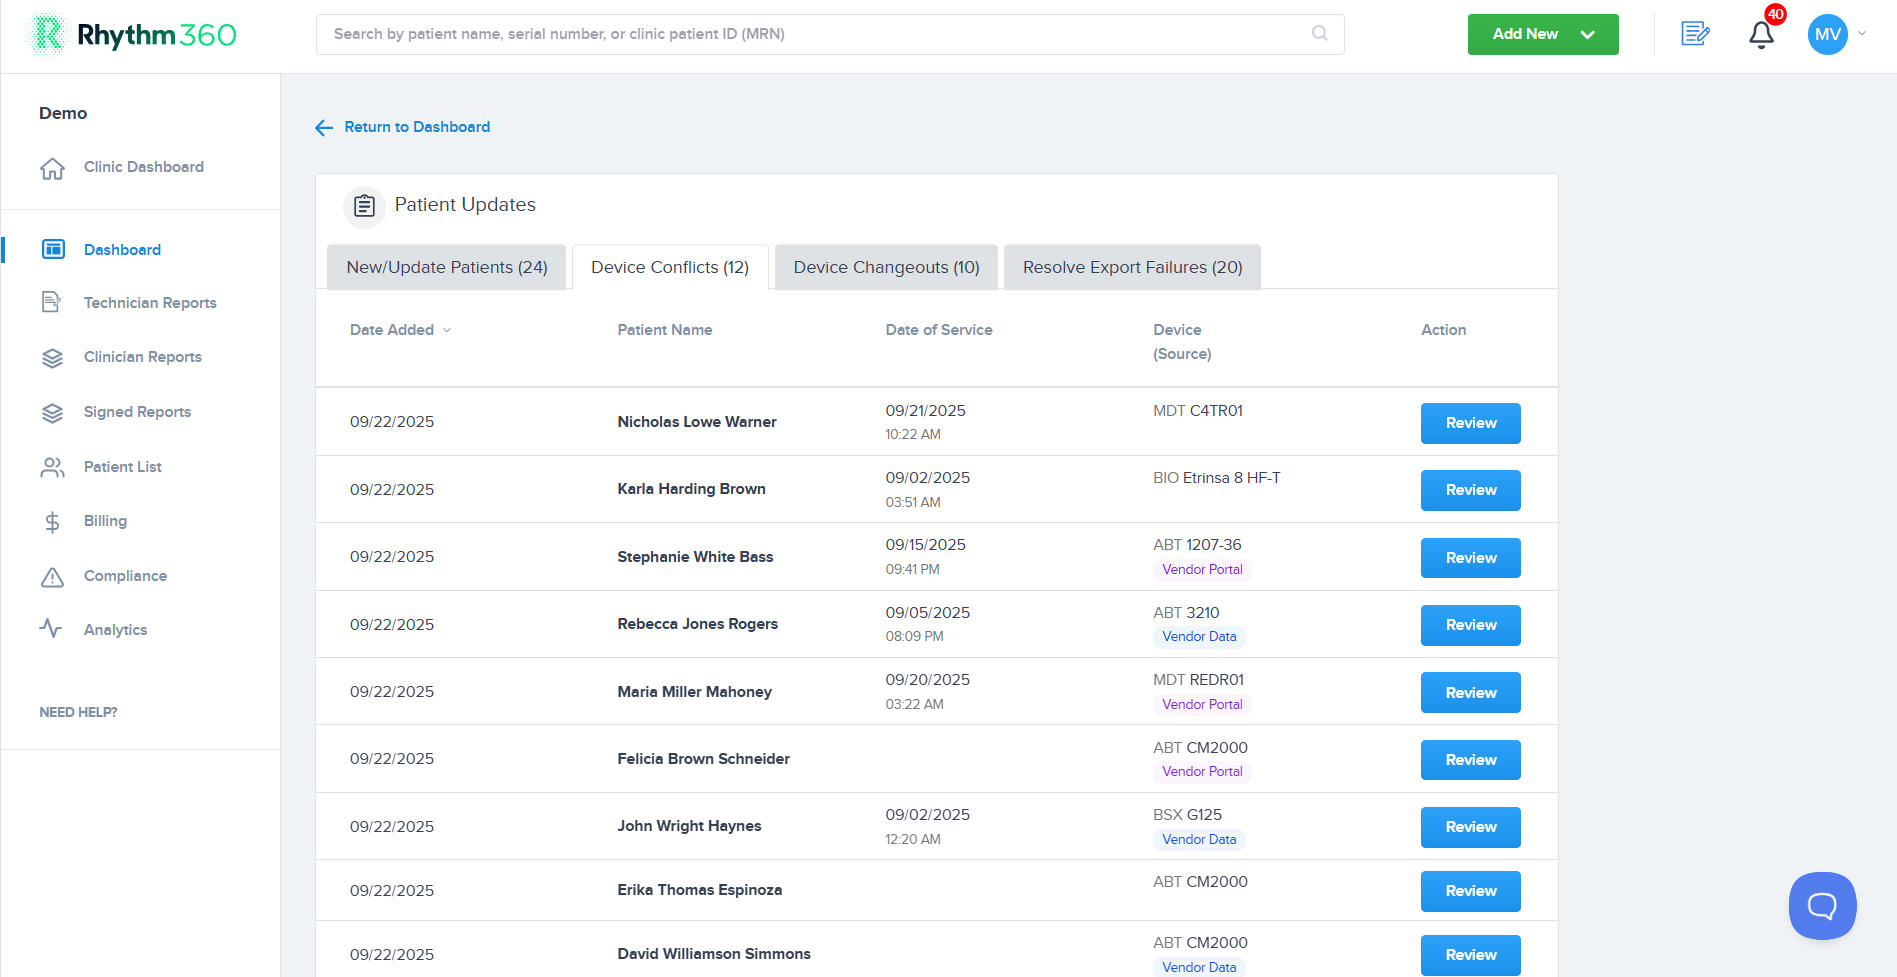Open the notes icon in header

pyautogui.click(x=1695, y=34)
